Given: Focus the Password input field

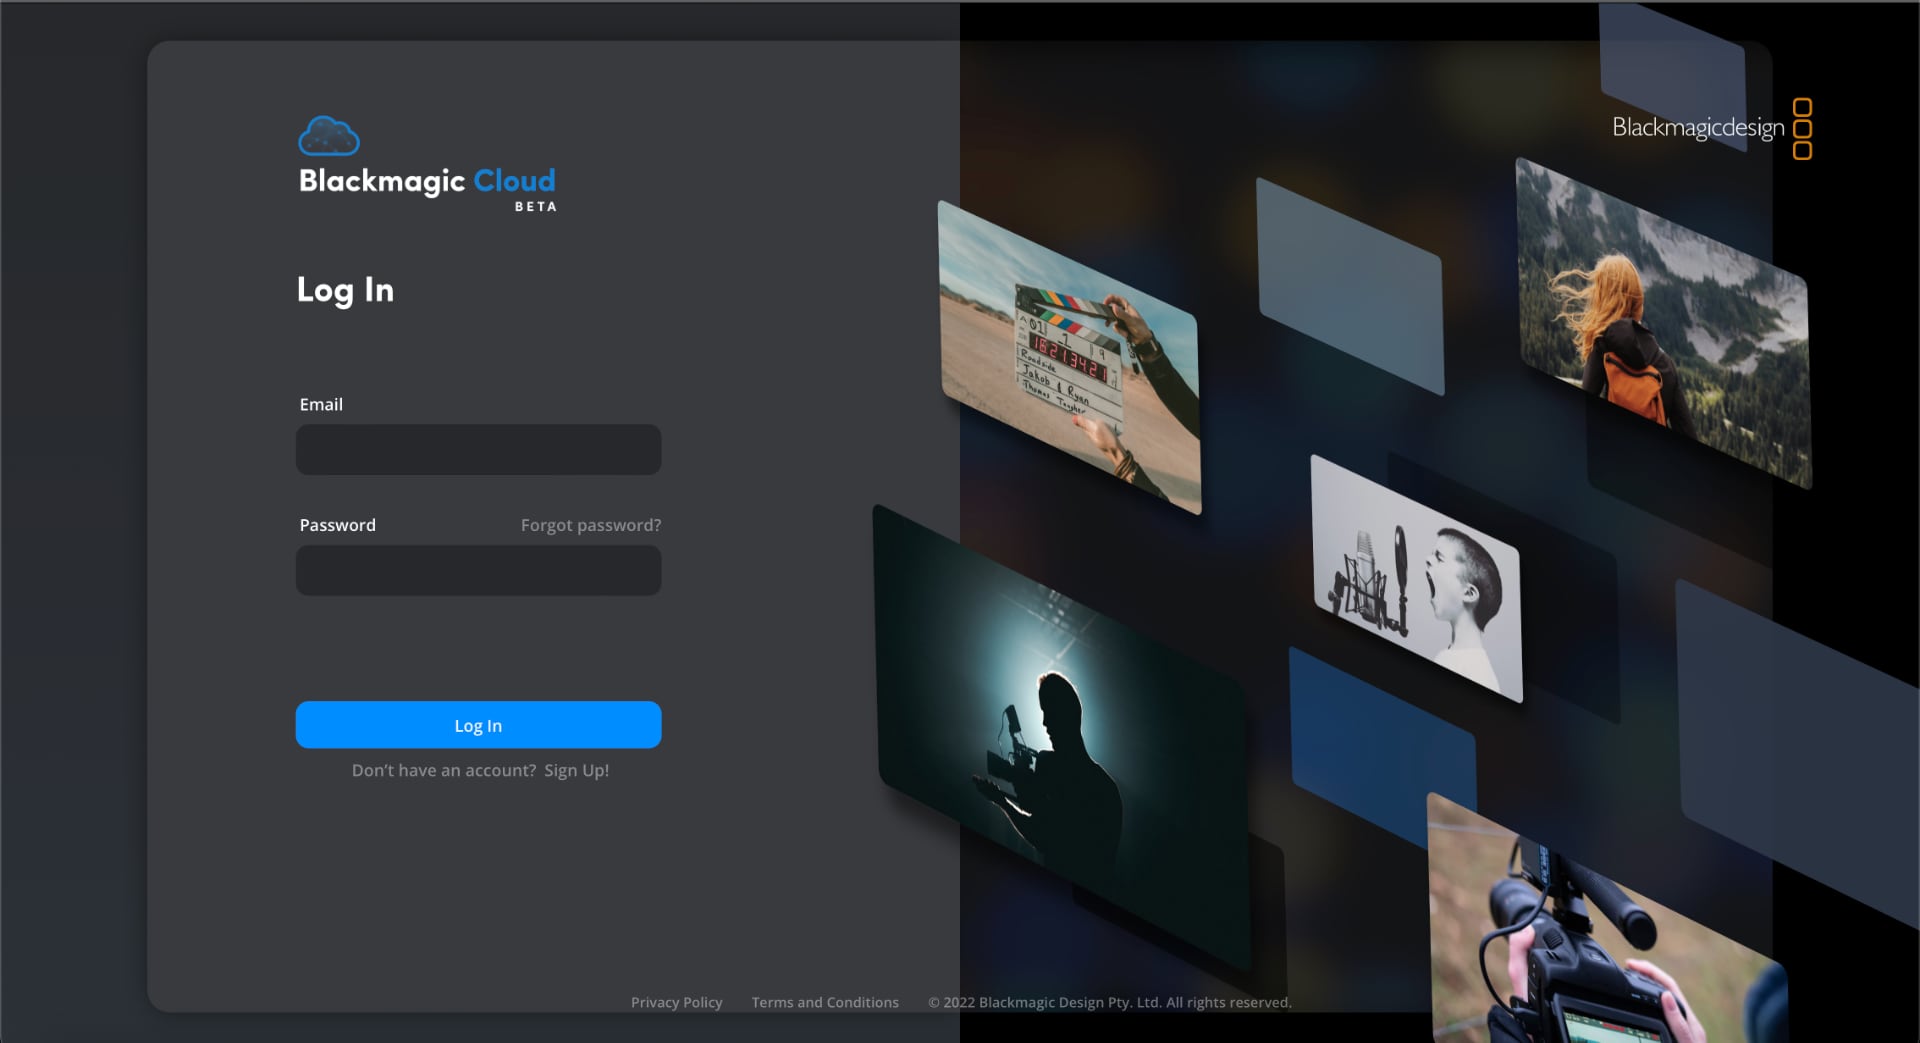Looking at the screenshot, I should [478, 570].
